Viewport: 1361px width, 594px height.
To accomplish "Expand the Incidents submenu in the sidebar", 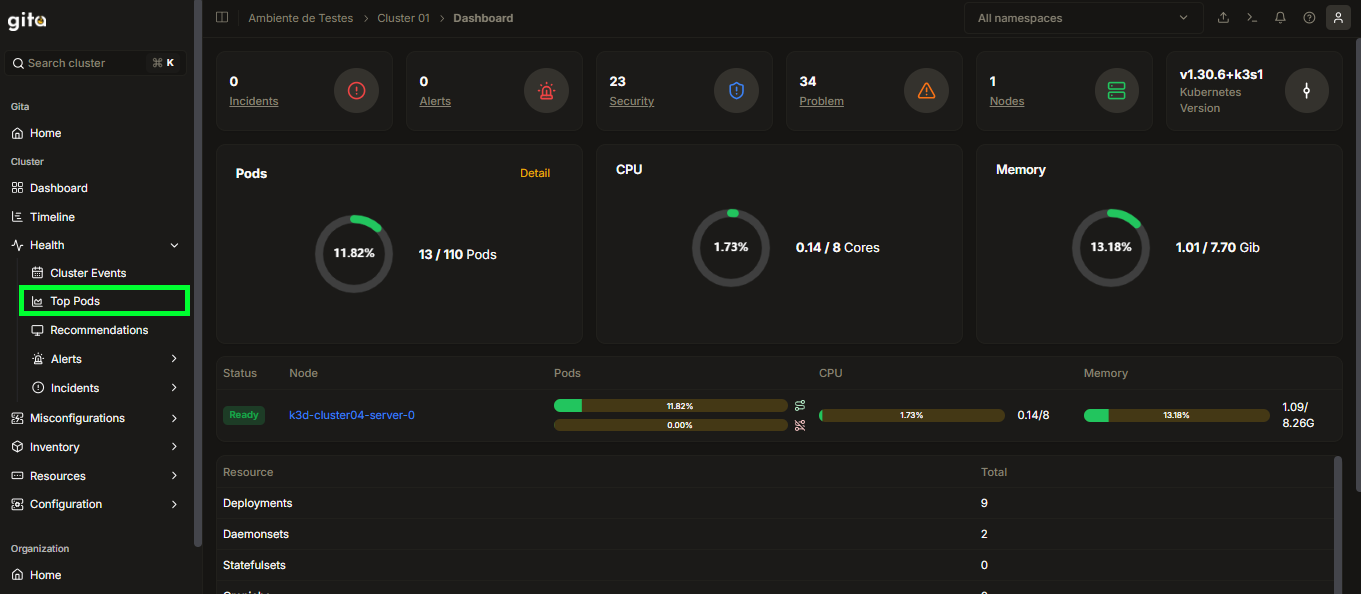I will pos(175,388).
